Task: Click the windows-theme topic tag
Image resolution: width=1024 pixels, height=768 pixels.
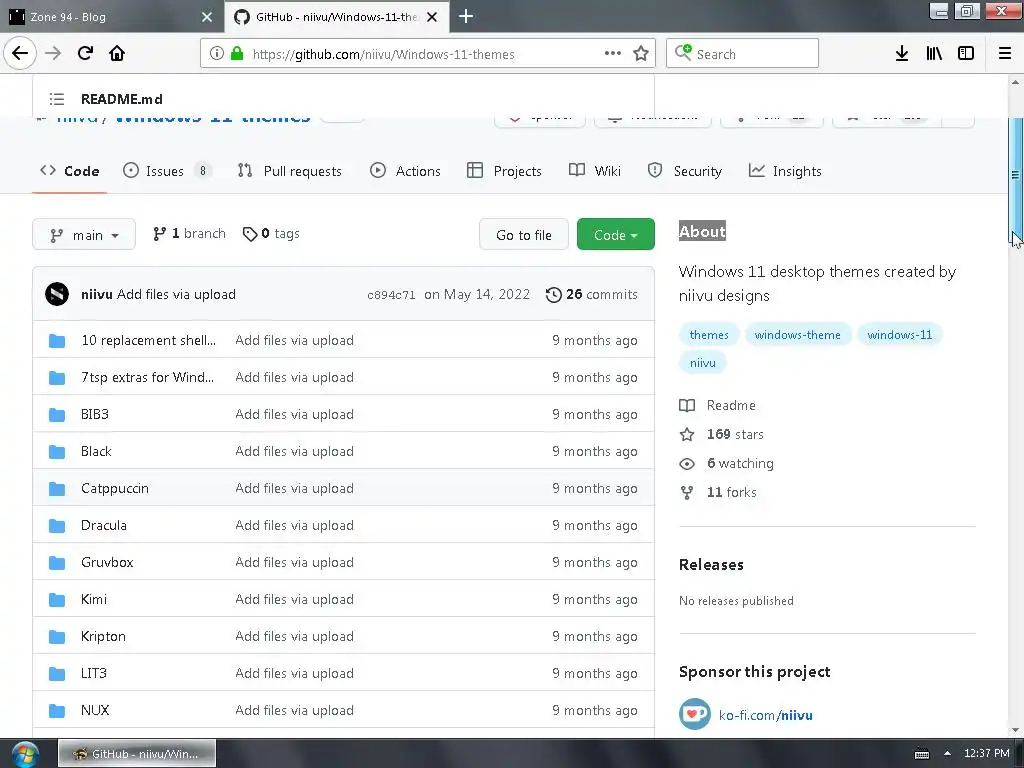Action: pos(797,334)
